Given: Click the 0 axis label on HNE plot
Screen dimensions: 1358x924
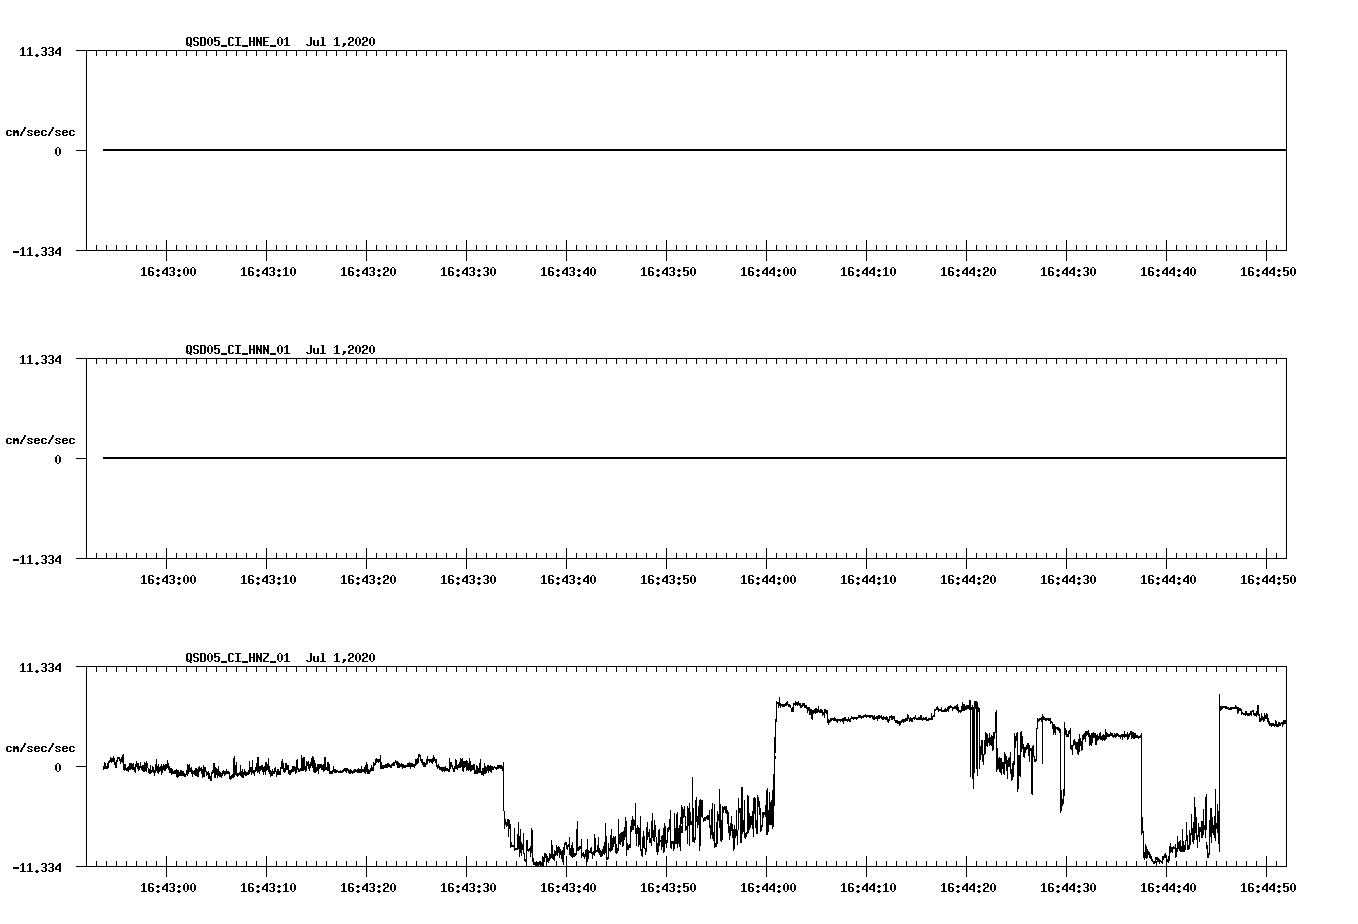Looking at the screenshot, I should click(58, 151).
